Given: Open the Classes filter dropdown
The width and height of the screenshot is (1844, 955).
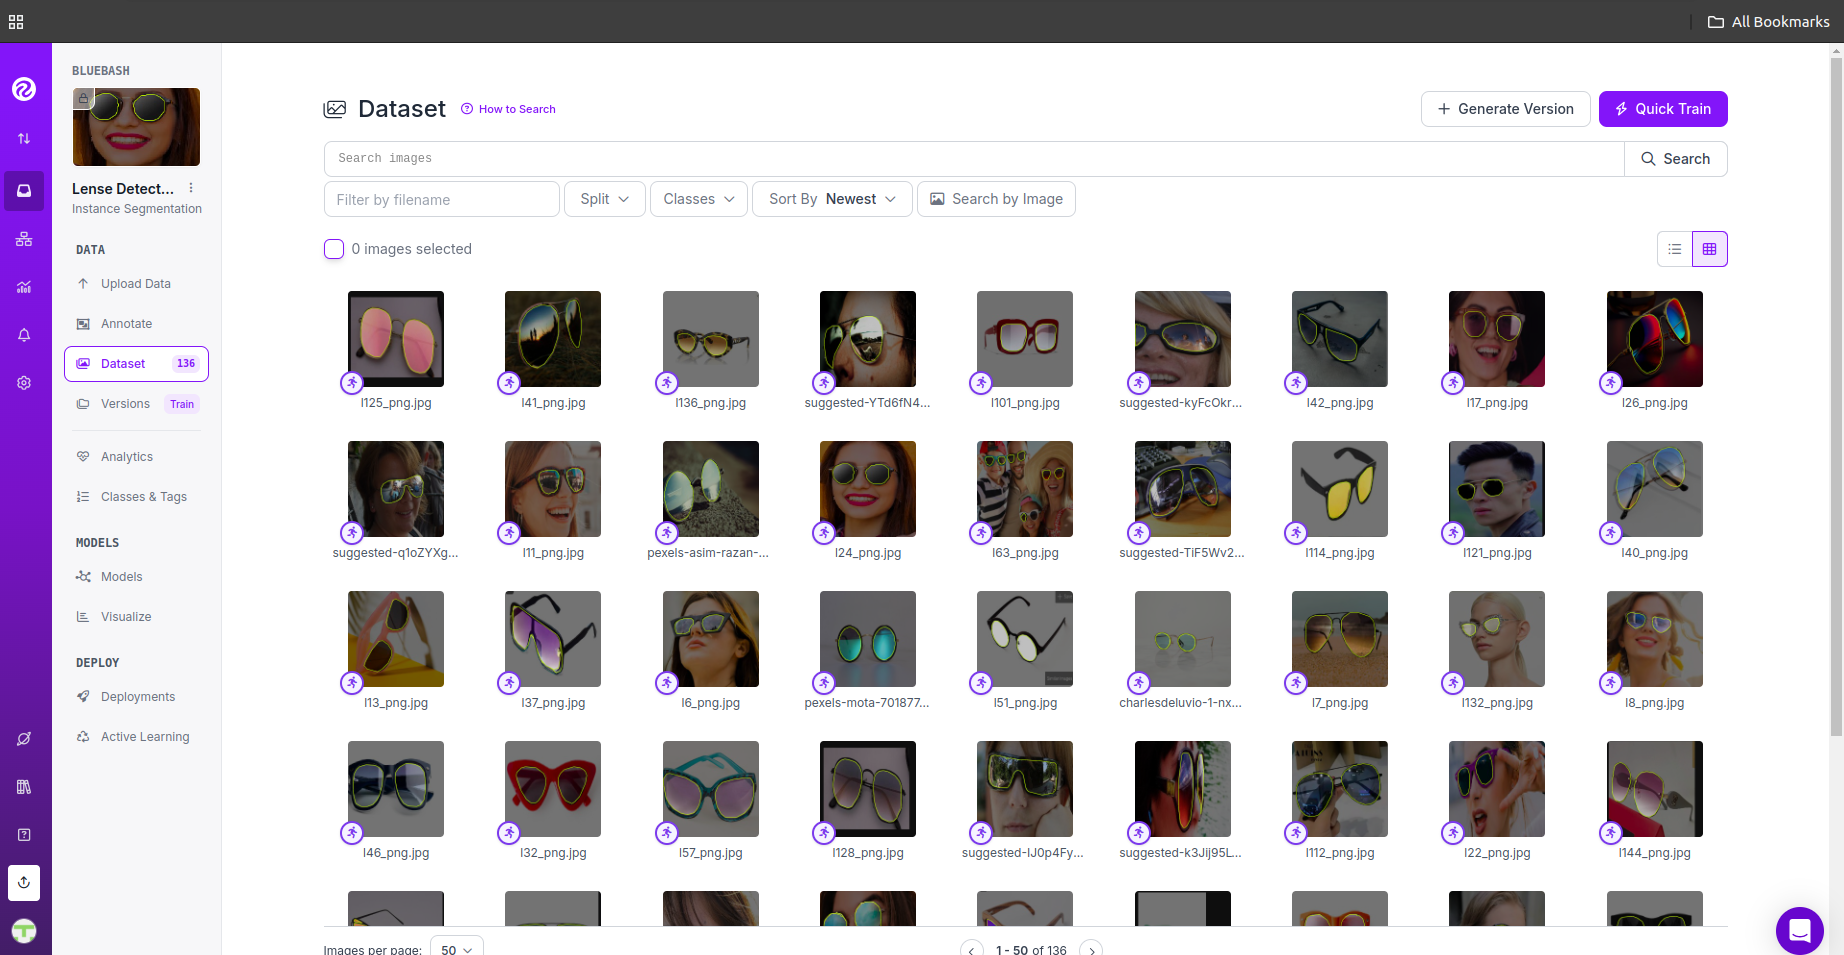Looking at the screenshot, I should [x=699, y=199].
